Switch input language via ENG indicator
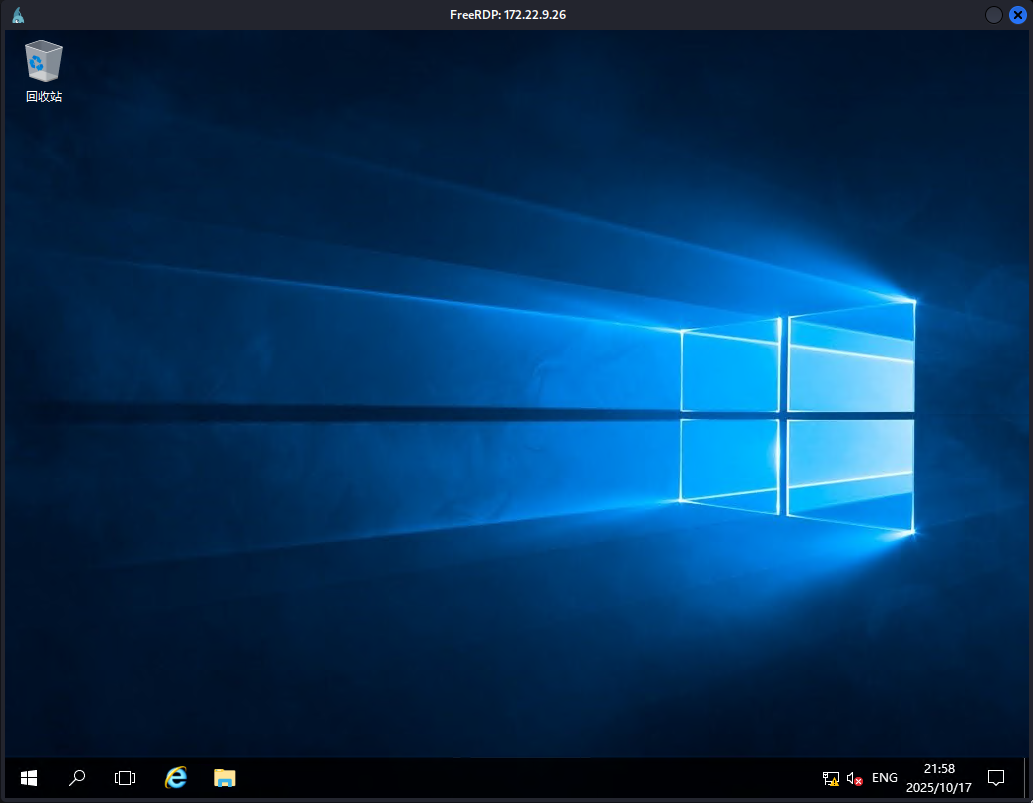 (884, 778)
